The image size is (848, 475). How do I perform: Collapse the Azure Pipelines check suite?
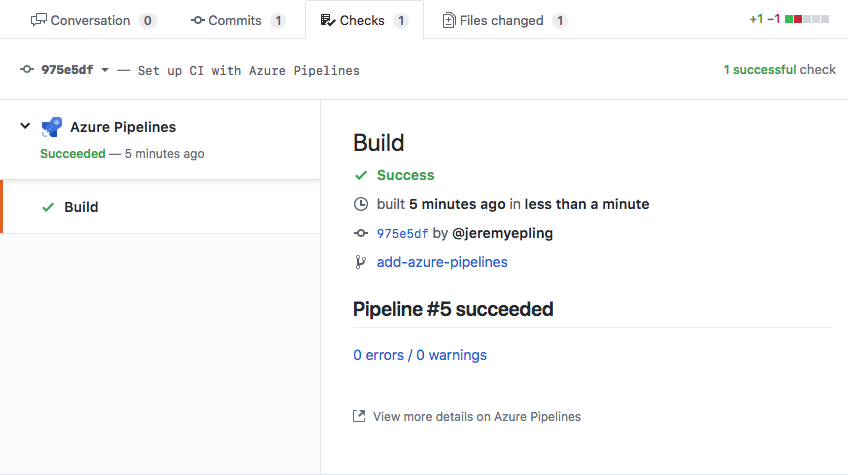click(x=25, y=126)
